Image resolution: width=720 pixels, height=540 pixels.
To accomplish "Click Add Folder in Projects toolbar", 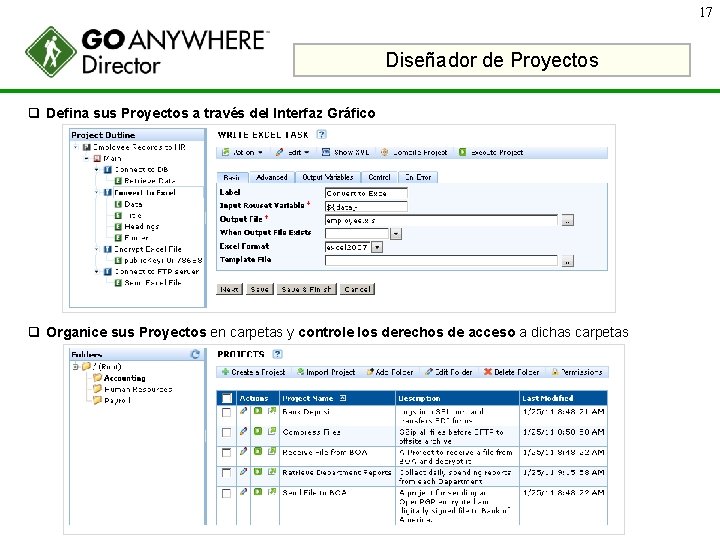I will click(390, 372).
